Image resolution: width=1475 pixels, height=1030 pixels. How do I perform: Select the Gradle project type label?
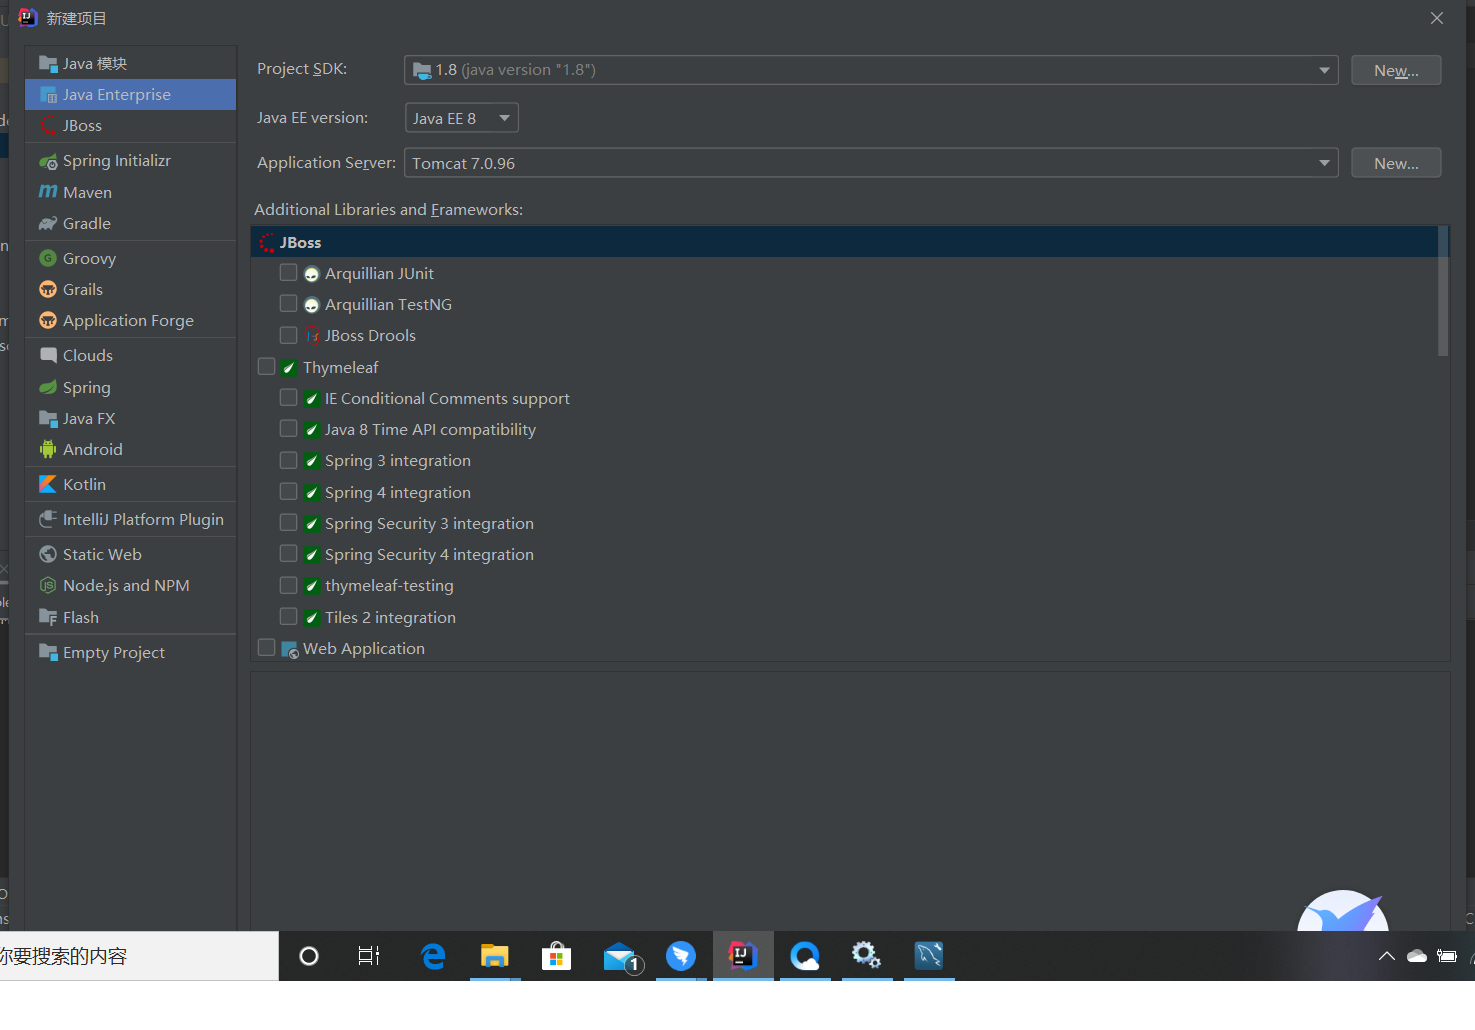(87, 224)
